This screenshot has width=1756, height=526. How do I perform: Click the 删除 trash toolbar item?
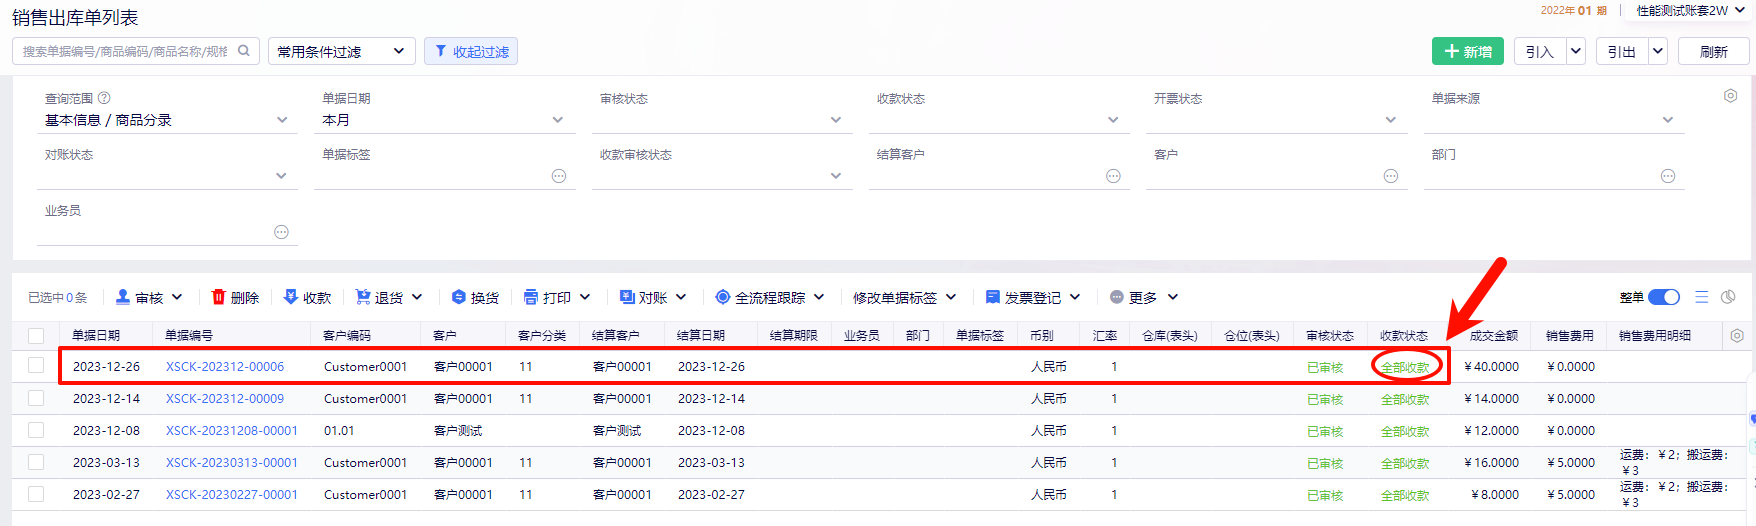click(x=235, y=297)
